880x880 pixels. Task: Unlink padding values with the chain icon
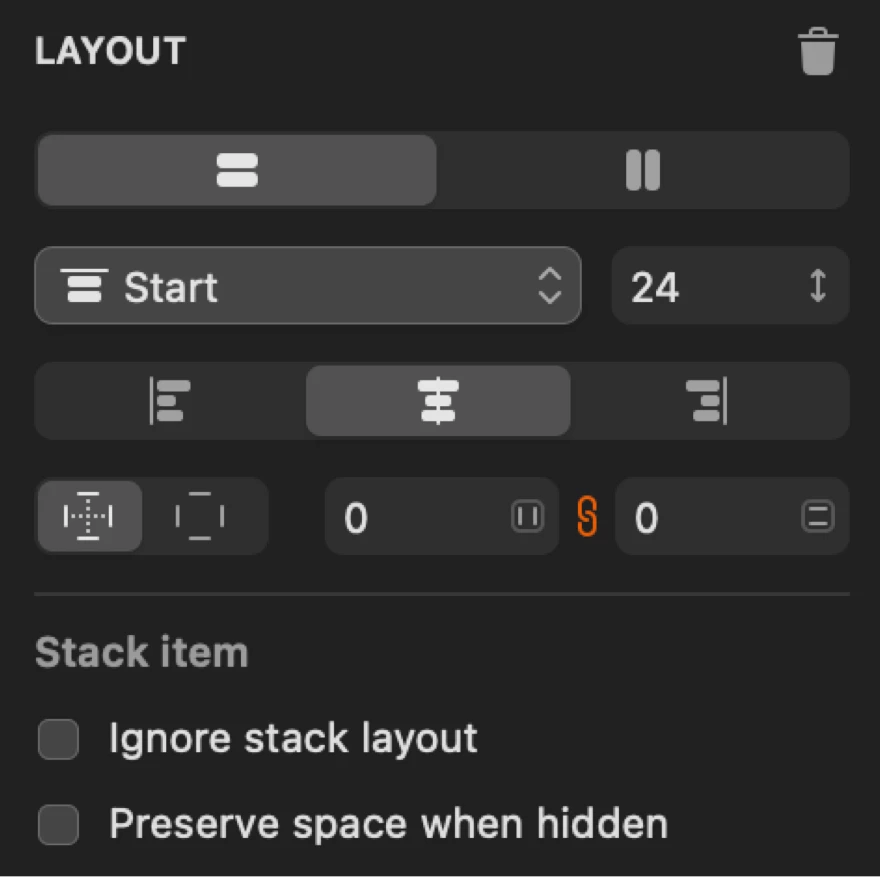point(589,517)
